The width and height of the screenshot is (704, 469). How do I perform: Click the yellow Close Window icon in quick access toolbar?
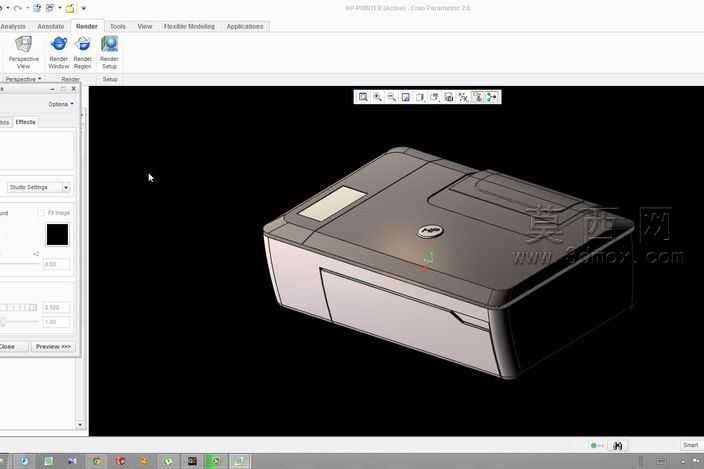[70, 8]
